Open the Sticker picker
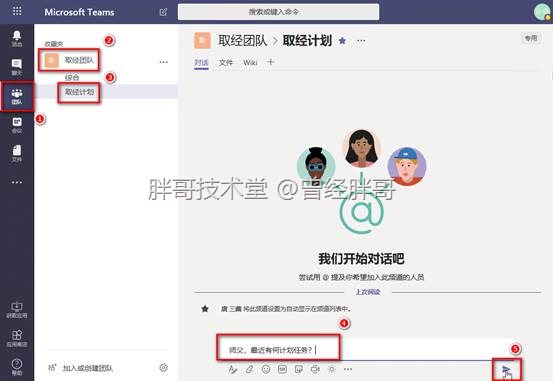The width and height of the screenshot is (553, 381). [x=299, y=369]
